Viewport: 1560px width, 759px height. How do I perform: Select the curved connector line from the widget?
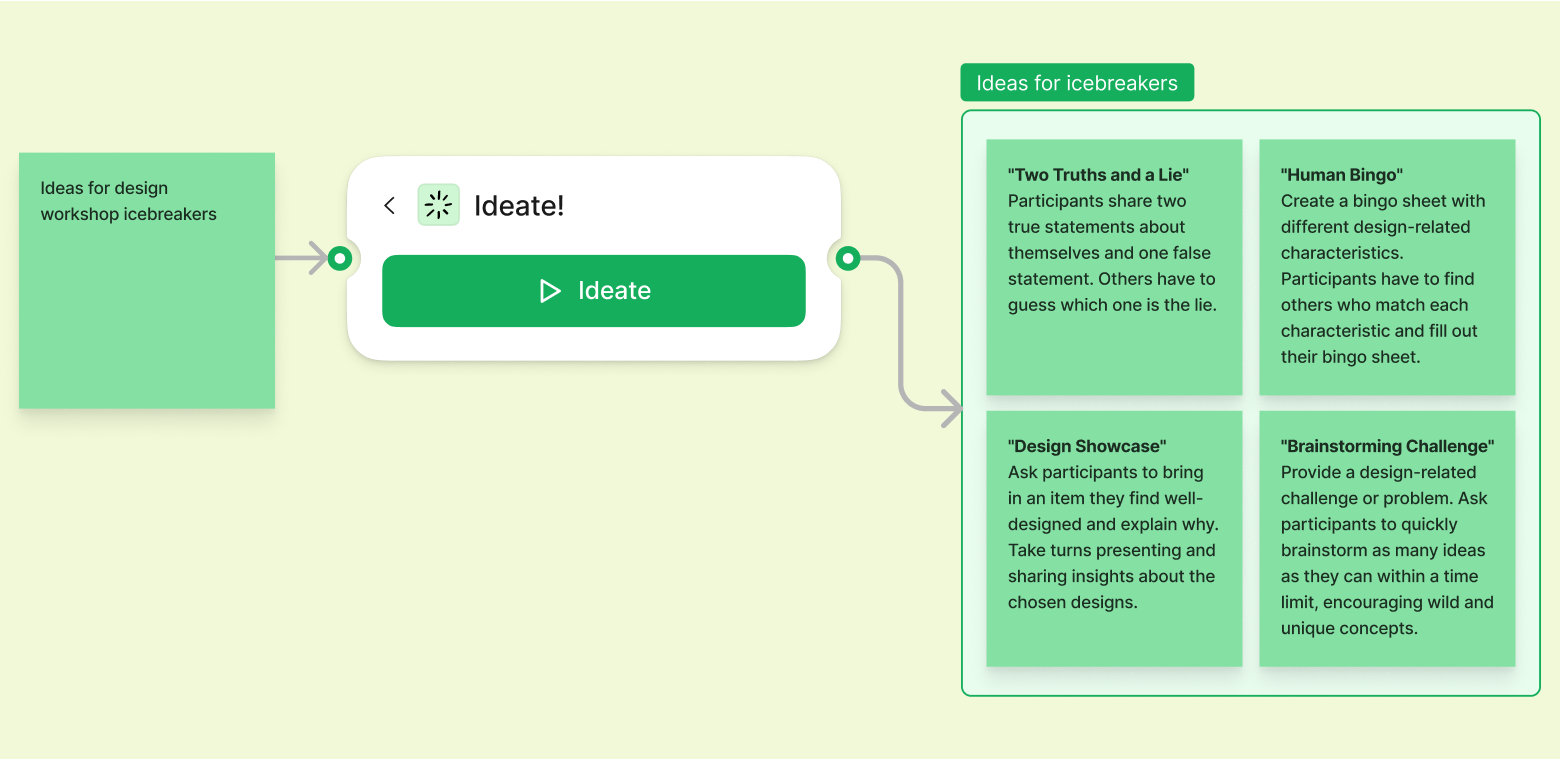click(901, 330)
